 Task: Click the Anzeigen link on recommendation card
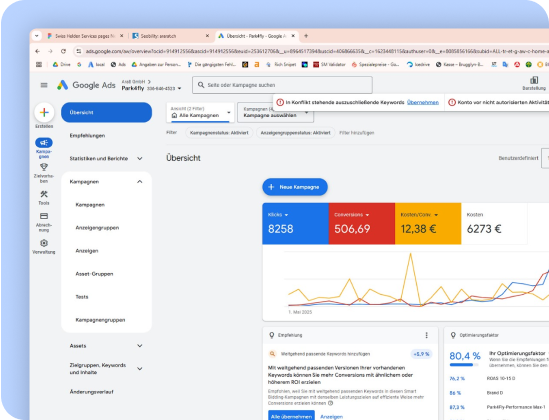(x=331, y=416)
